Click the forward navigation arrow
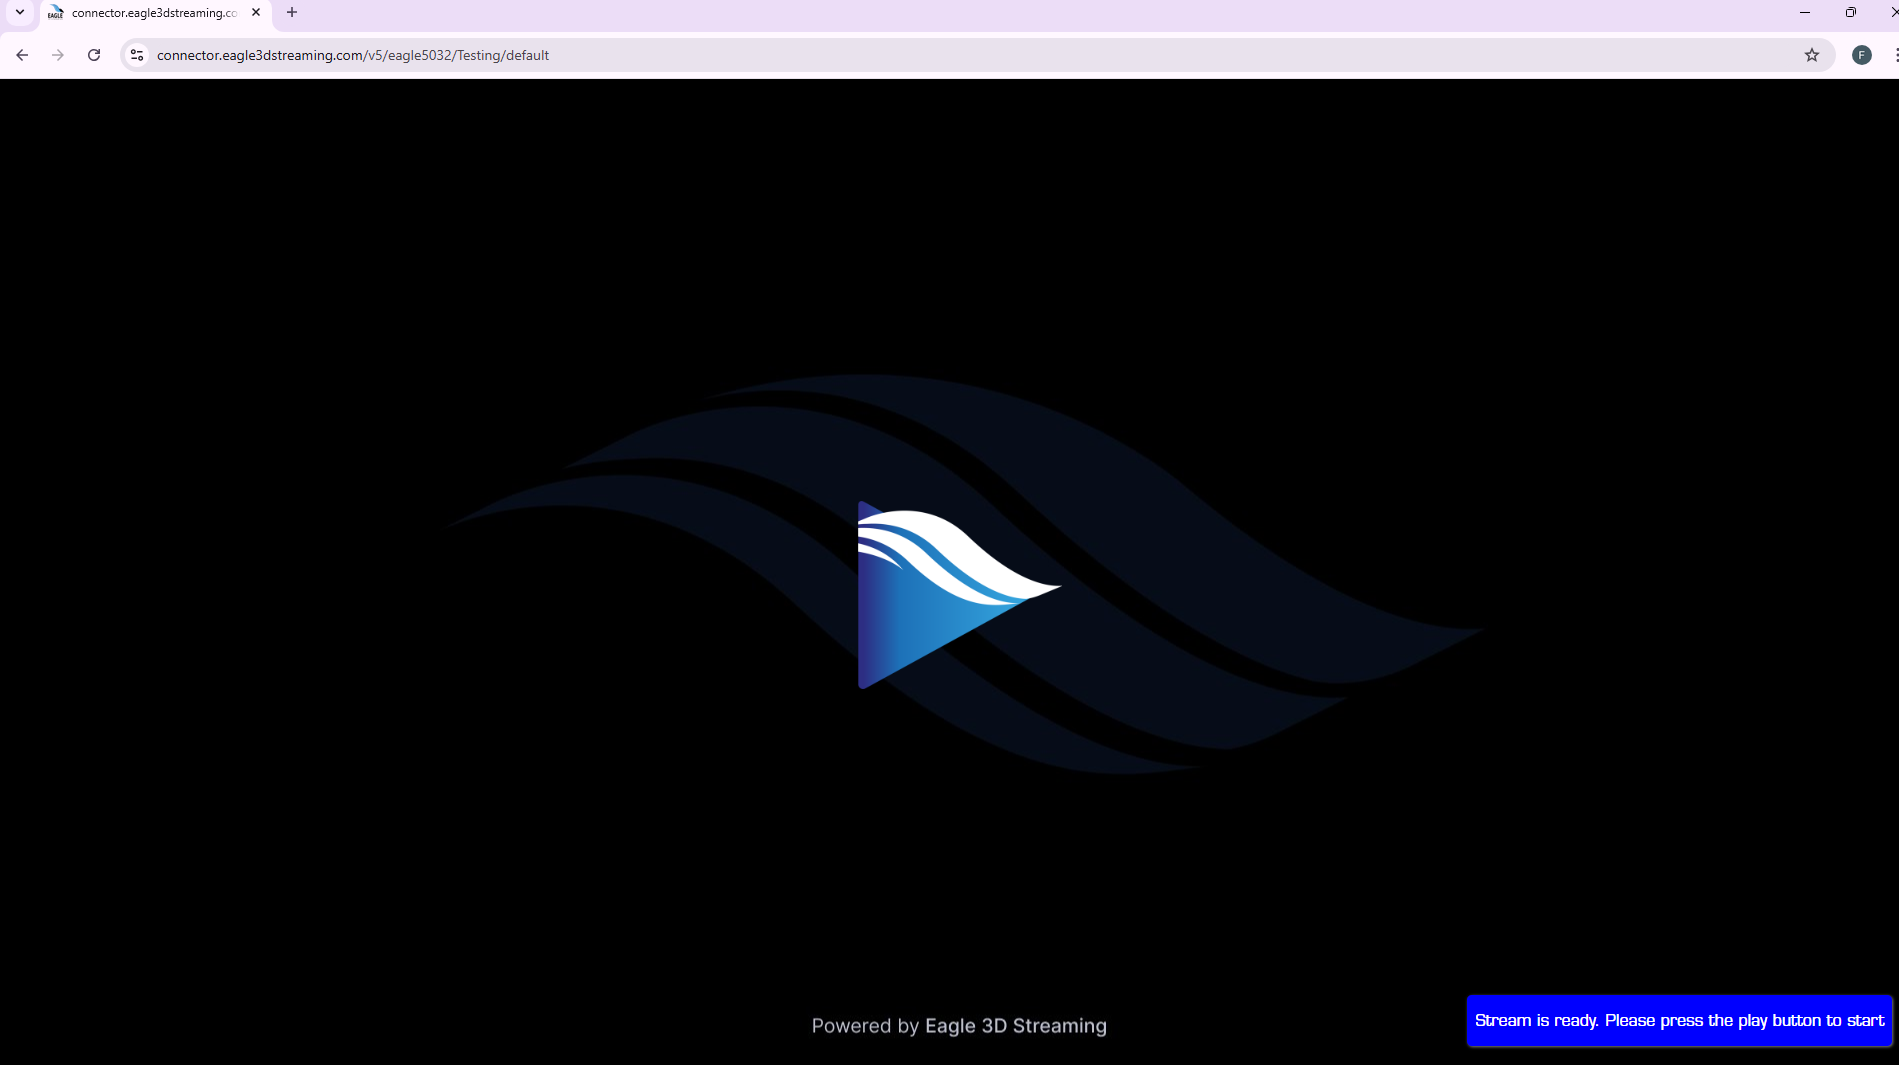The height and width of the screenshot is (1065, 1899). pos(58,55)
